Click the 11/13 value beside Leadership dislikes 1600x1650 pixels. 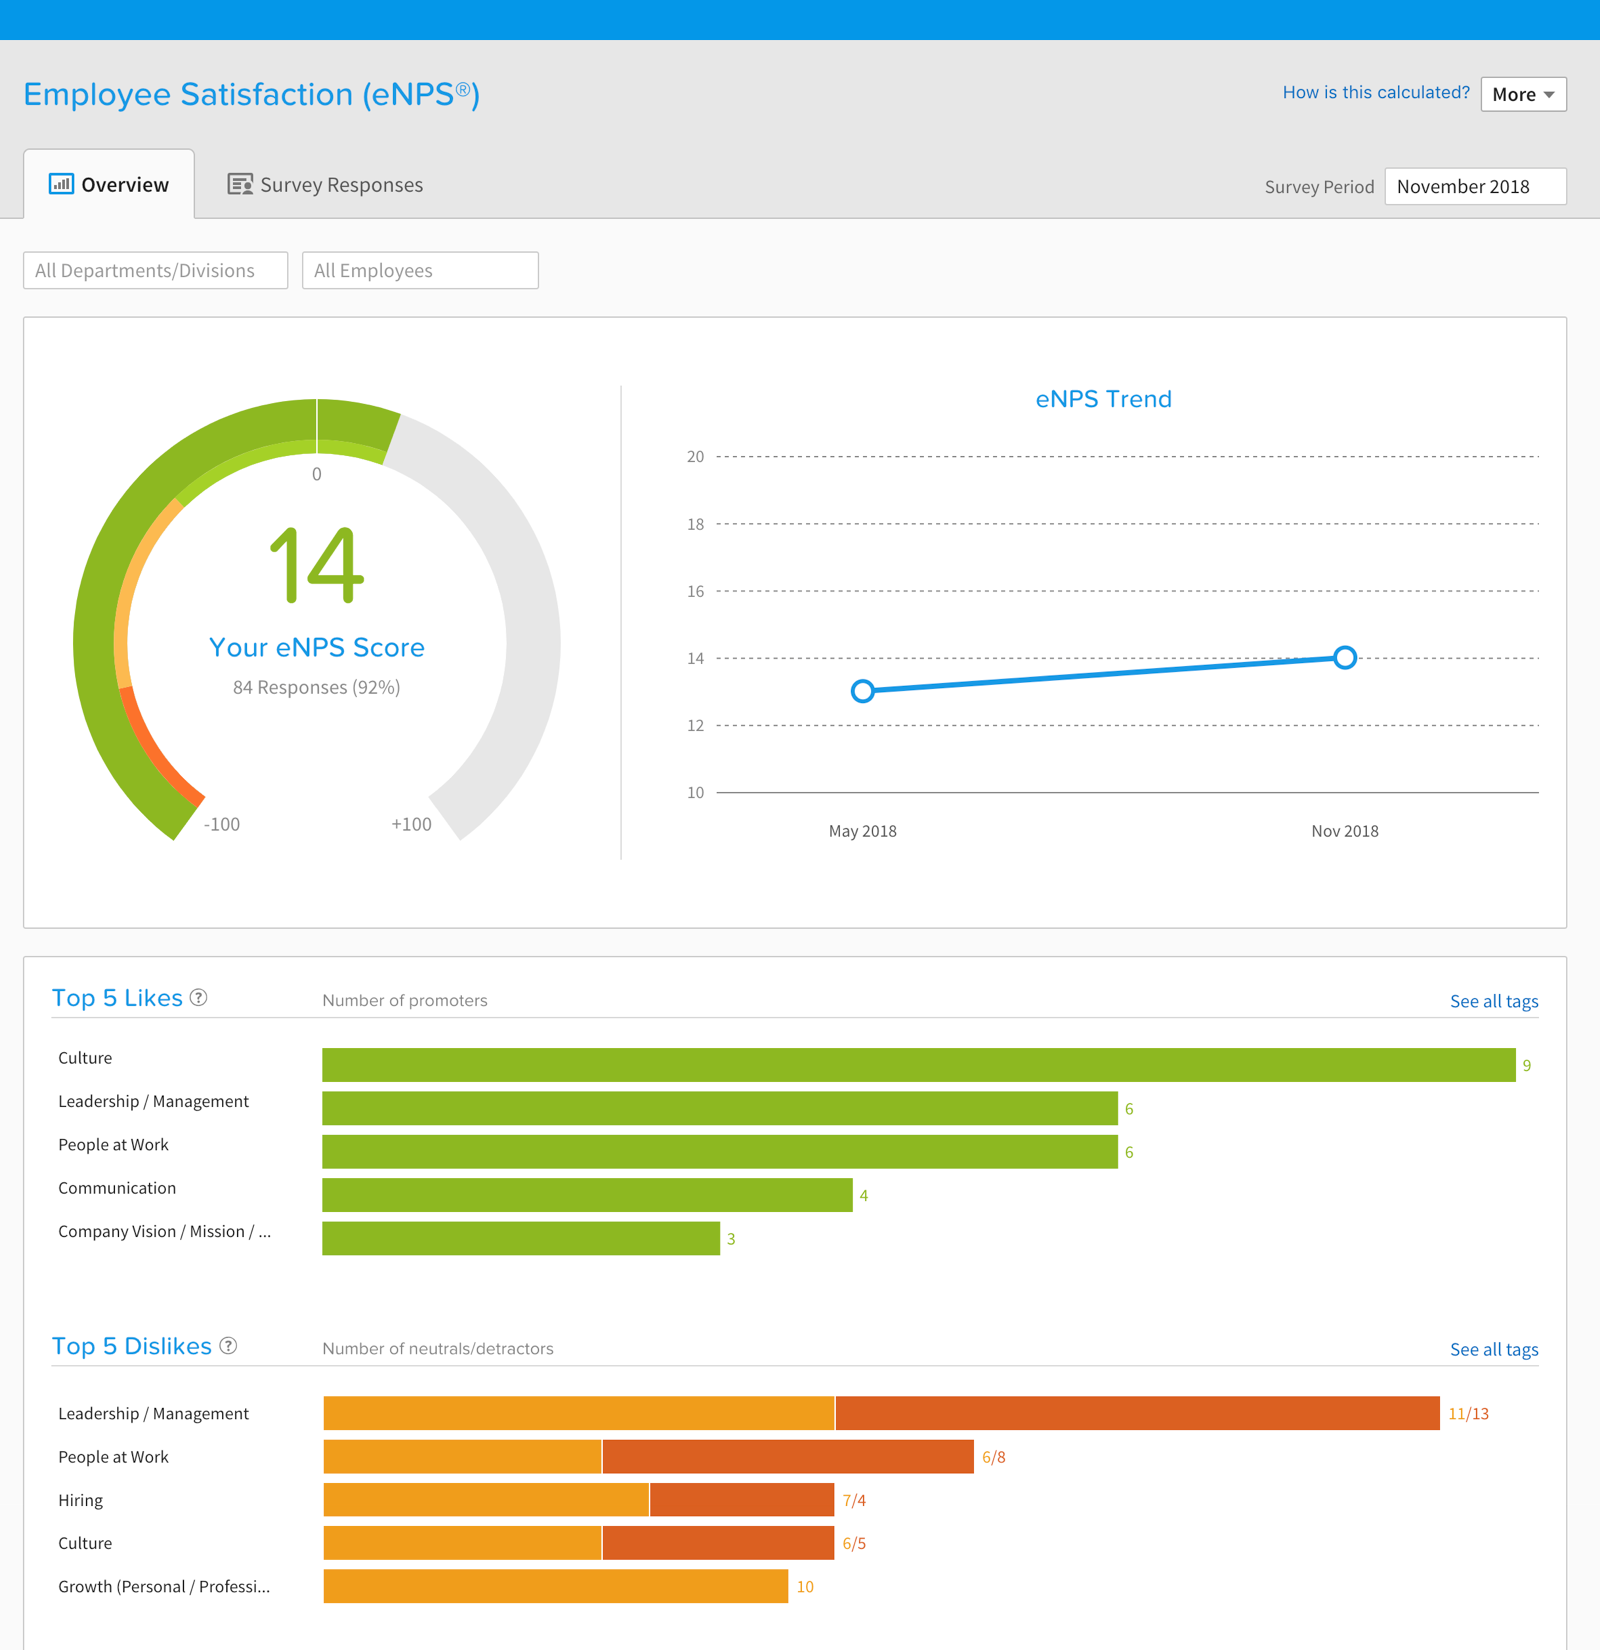click(1468, 1414)
